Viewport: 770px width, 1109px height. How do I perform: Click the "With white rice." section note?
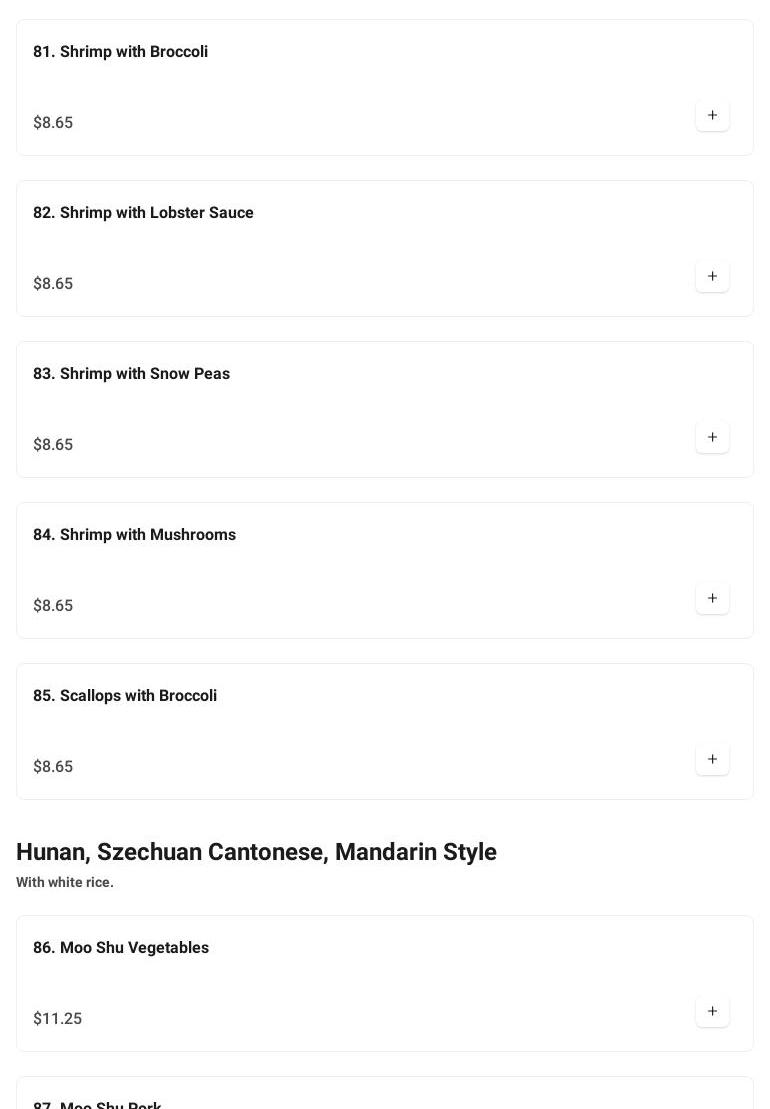click(x=65, y=882)
